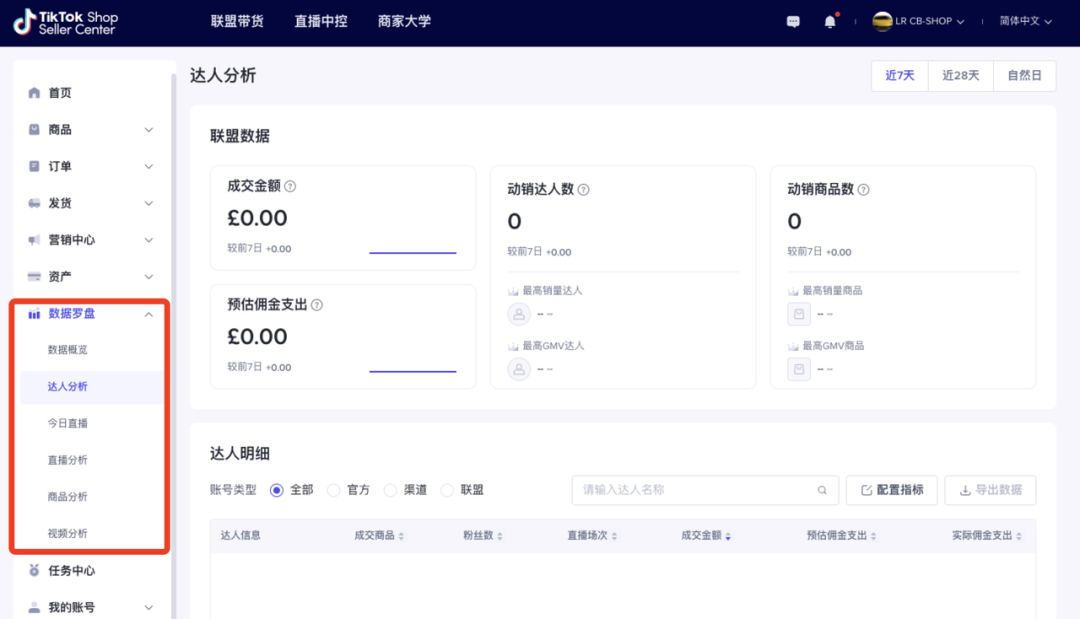
Task: Show help for 成交金额
Action: pos(290,186)
